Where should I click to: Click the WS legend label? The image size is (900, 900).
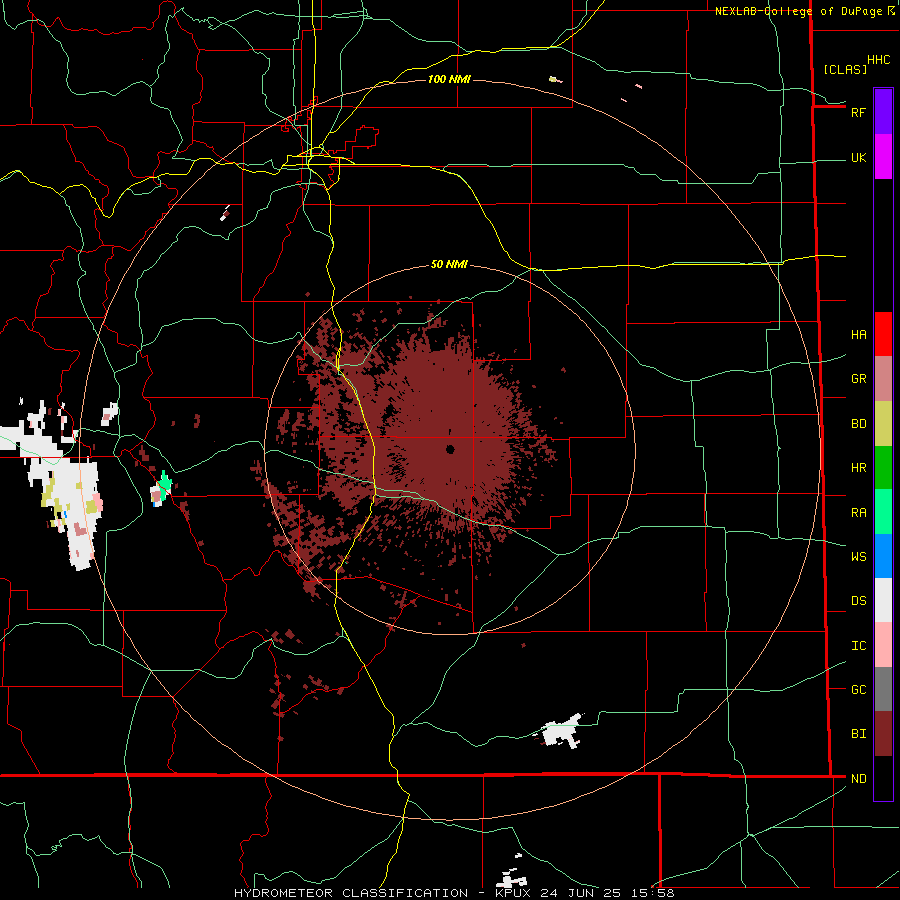(x=858, y=557)
